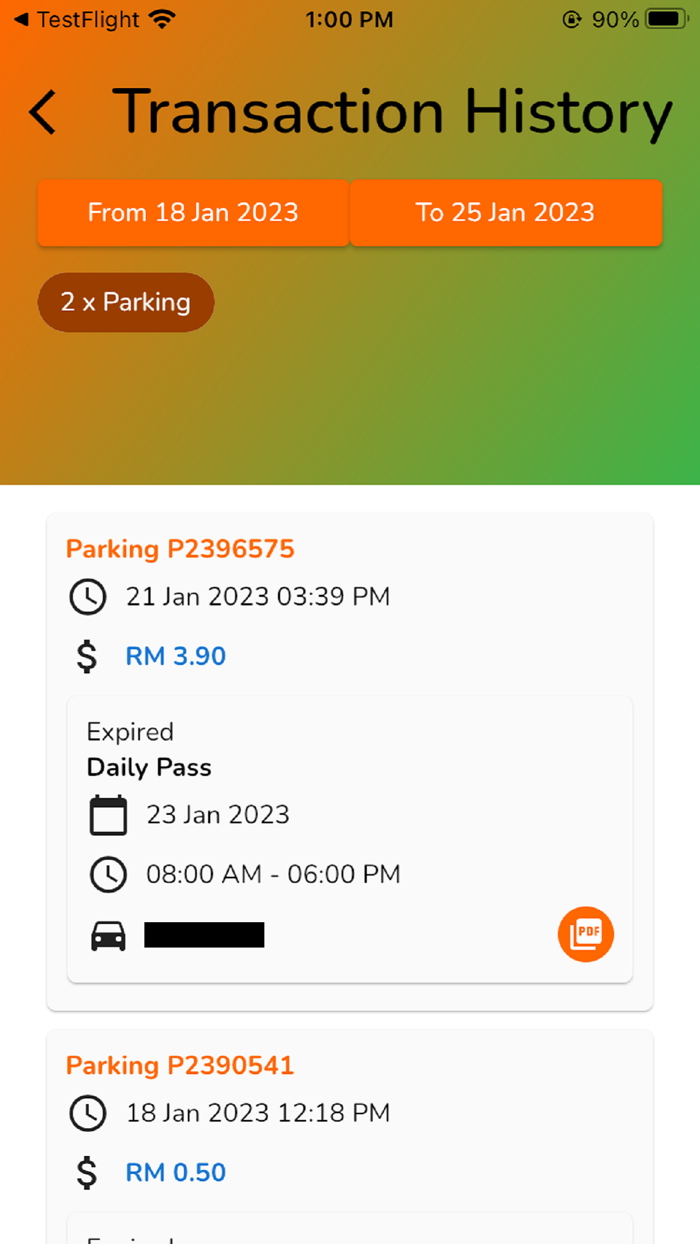Select the dollar icon next to RM 0.50

click(x=88, y=1172)
